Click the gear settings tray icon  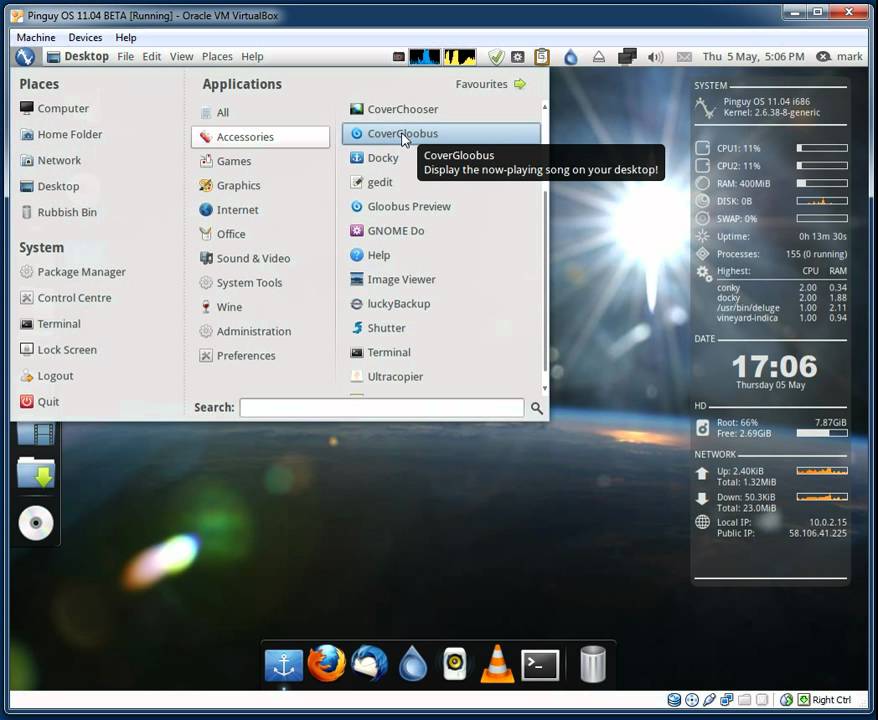tap(518, 57)
